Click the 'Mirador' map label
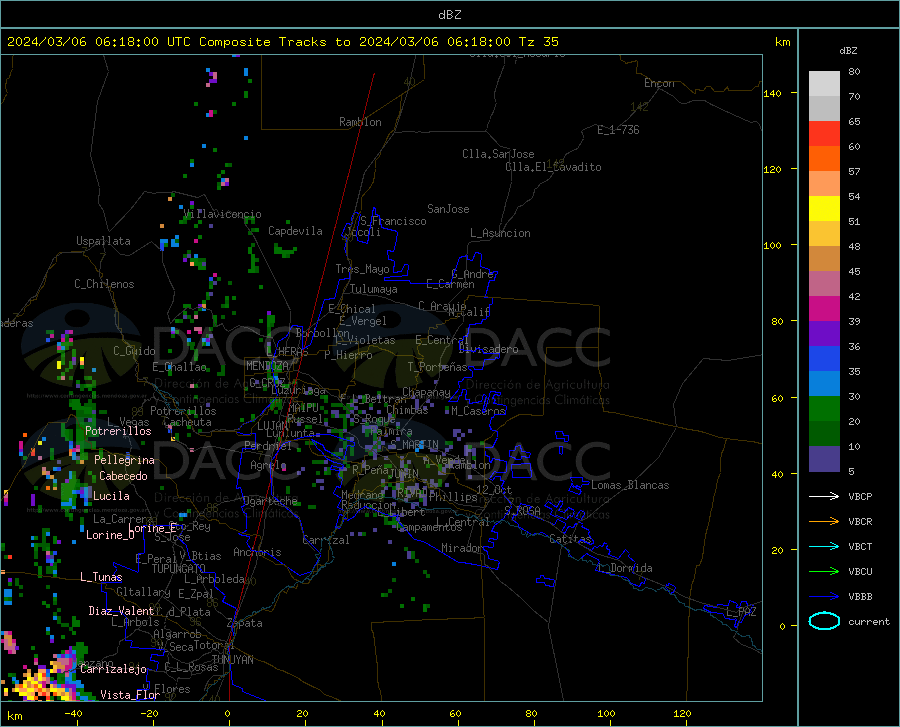Image resolution: width=900 pixels, height=727 pixels. 461,548
